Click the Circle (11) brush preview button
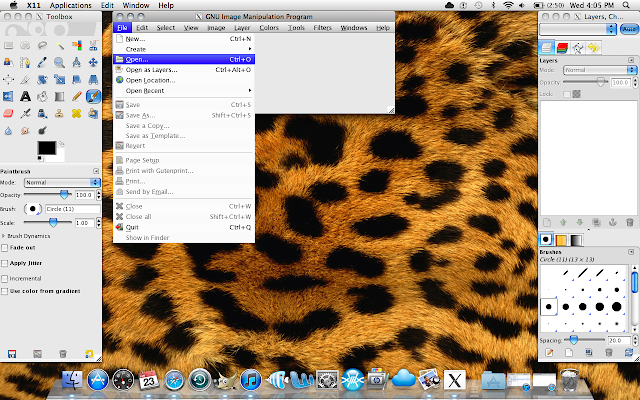 33,209
